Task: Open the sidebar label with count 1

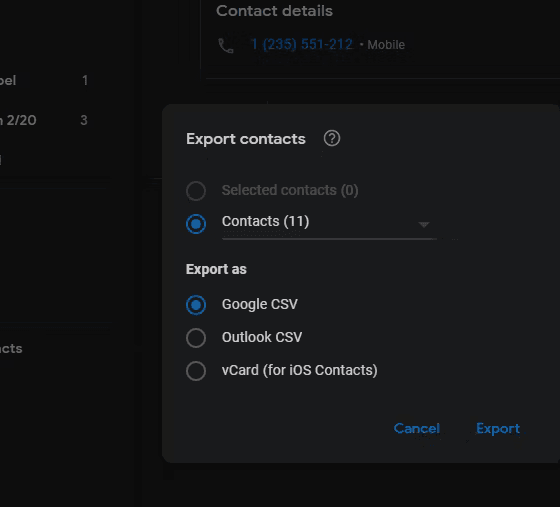Action: [44, 80]
